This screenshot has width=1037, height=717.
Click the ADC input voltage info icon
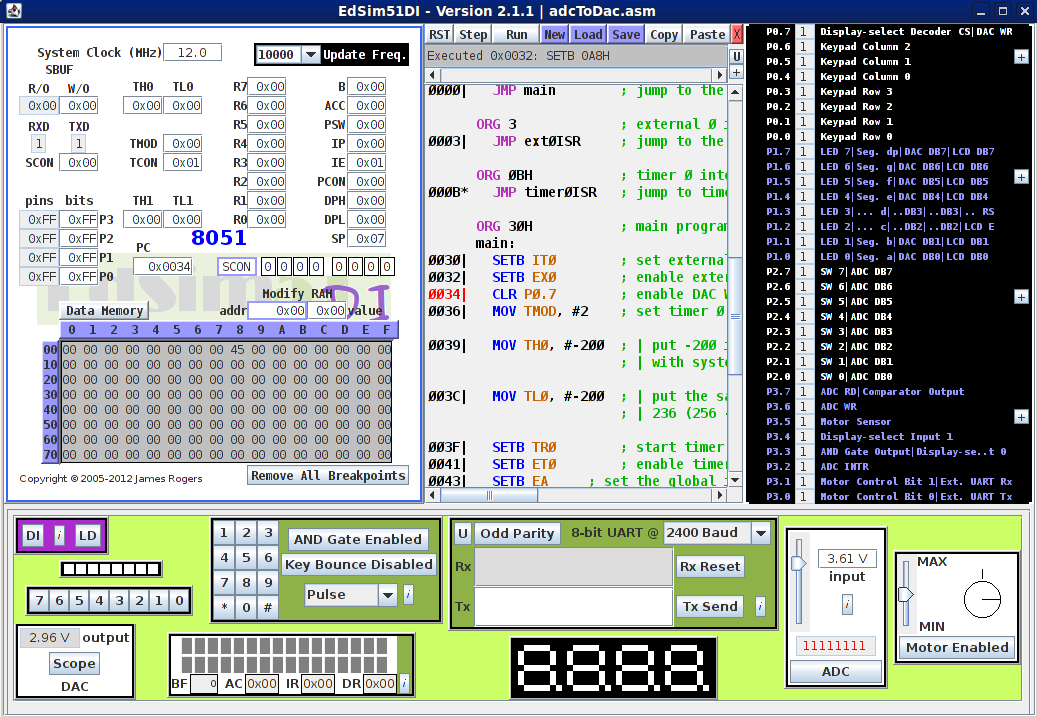click(846, 603)
